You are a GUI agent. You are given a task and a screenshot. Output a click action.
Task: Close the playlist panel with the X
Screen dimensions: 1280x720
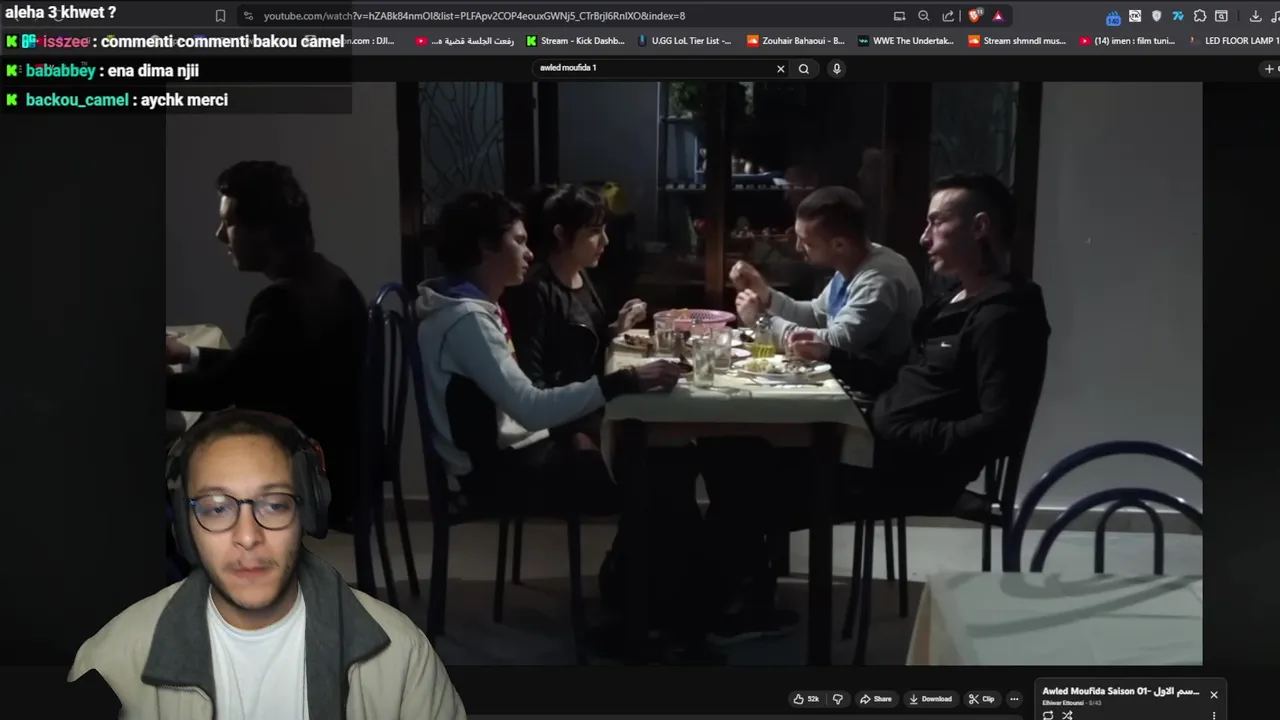(x=1214, y=695)
